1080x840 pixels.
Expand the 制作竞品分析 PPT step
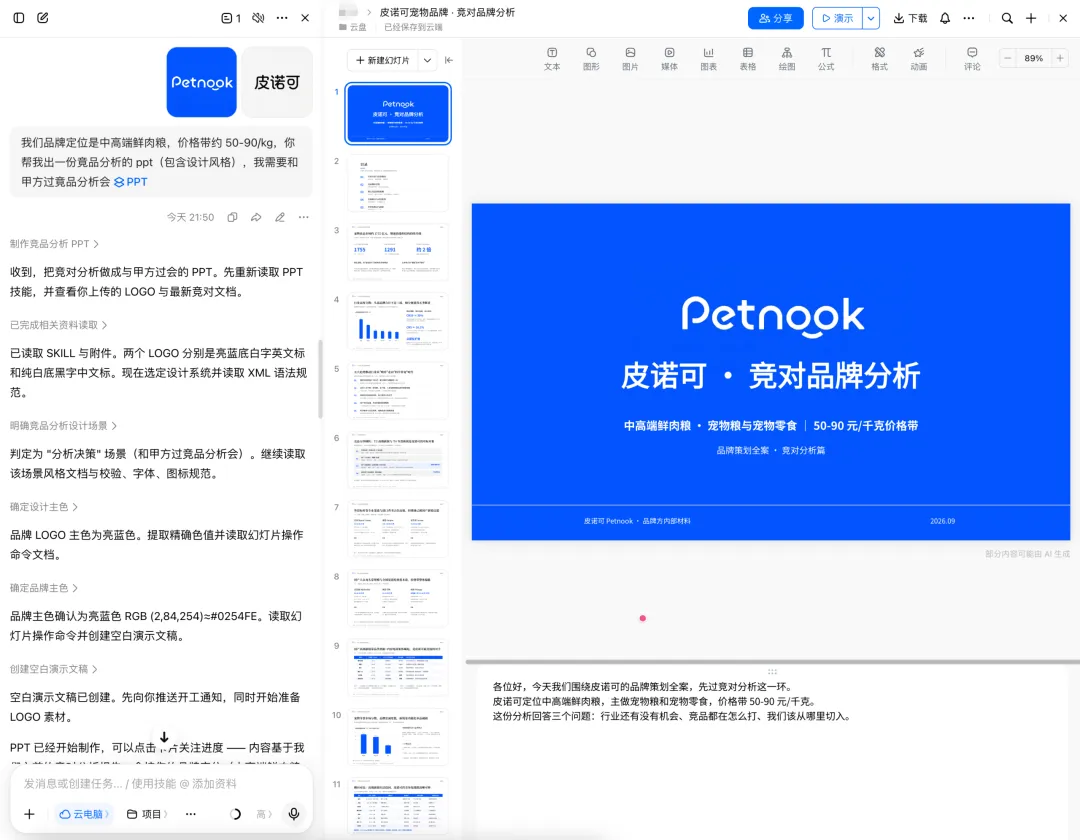pos(54,244)
